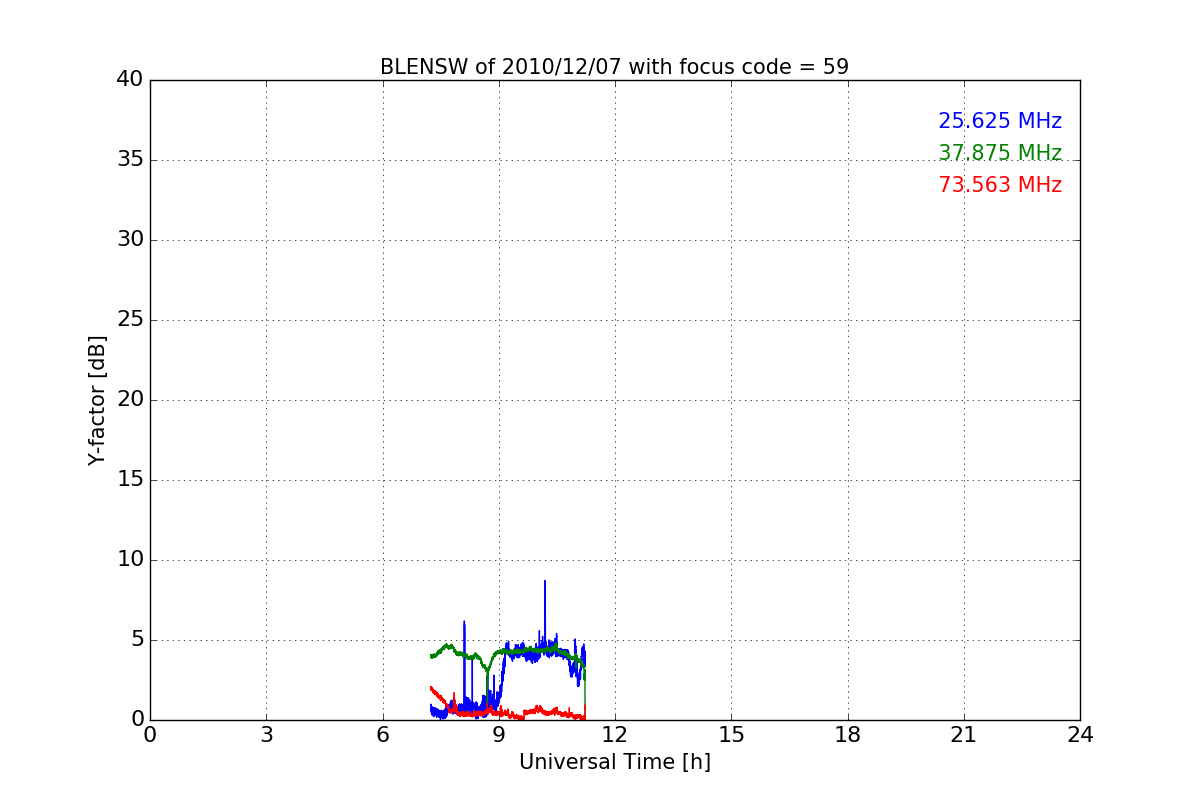Click the x-axis tick label '21'
The height and width of the screenshot is (800, 1200).
point(964,735)
